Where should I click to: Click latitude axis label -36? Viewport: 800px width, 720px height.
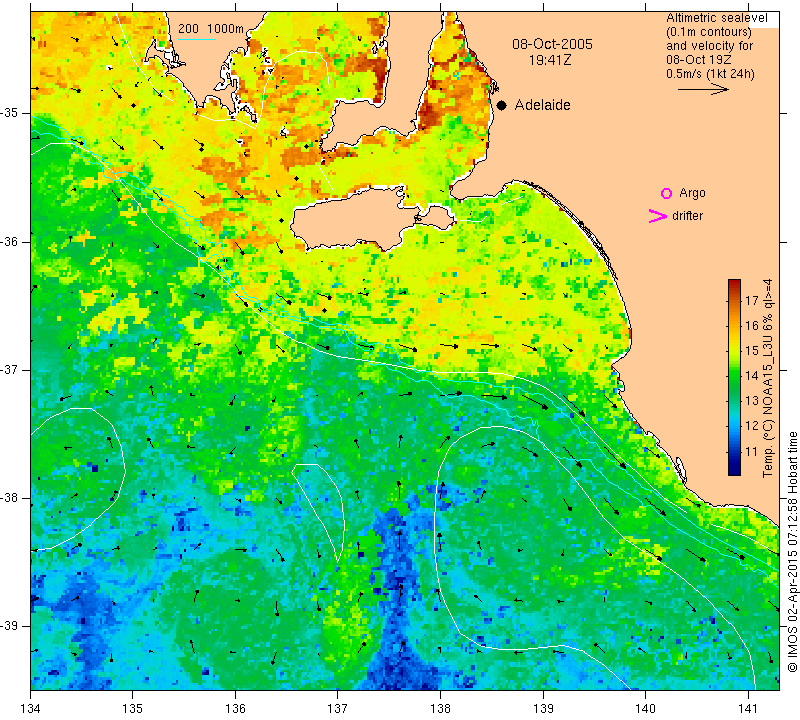click(11, 241)
